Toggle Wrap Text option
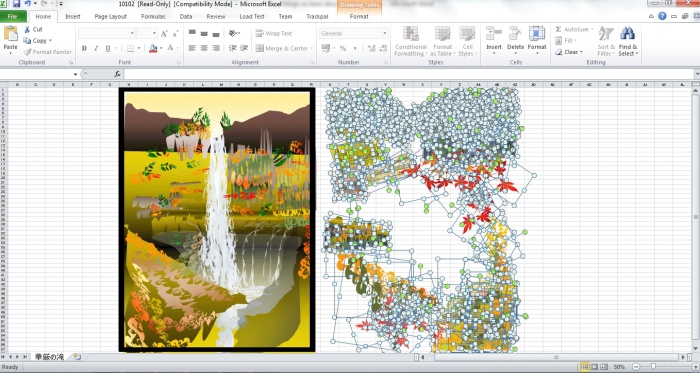This screenshot has width=700, height=373. coord(273,33)
